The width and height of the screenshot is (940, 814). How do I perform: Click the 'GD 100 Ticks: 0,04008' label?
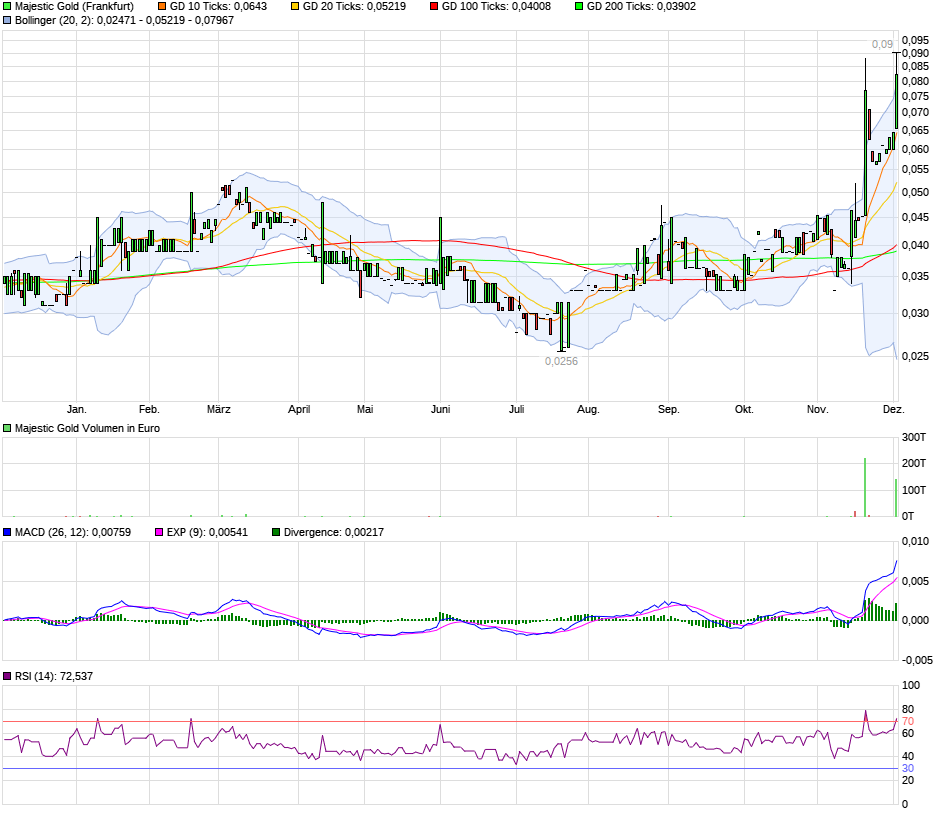[x=496, y=7]
